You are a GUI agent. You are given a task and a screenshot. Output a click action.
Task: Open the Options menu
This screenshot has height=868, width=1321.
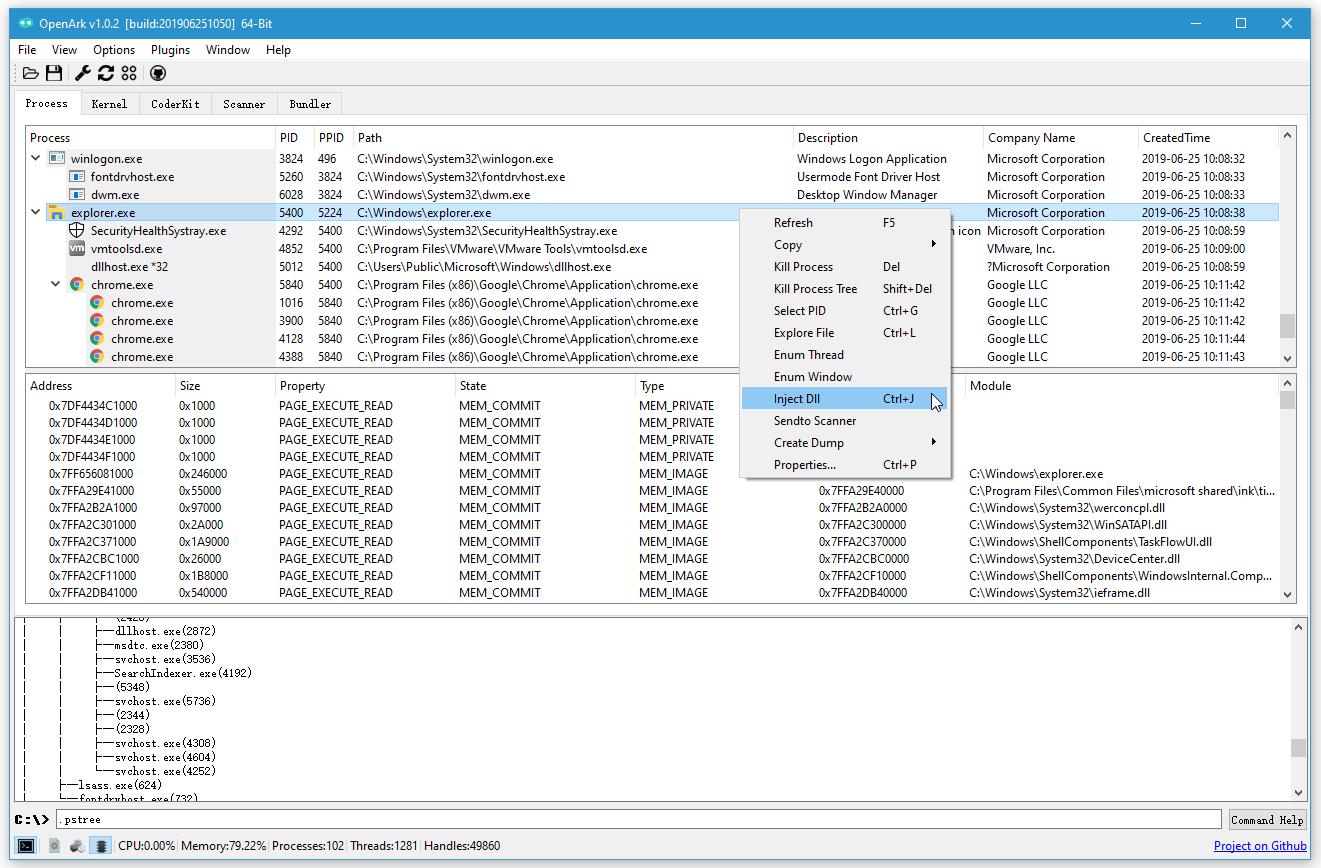[114, 49]
